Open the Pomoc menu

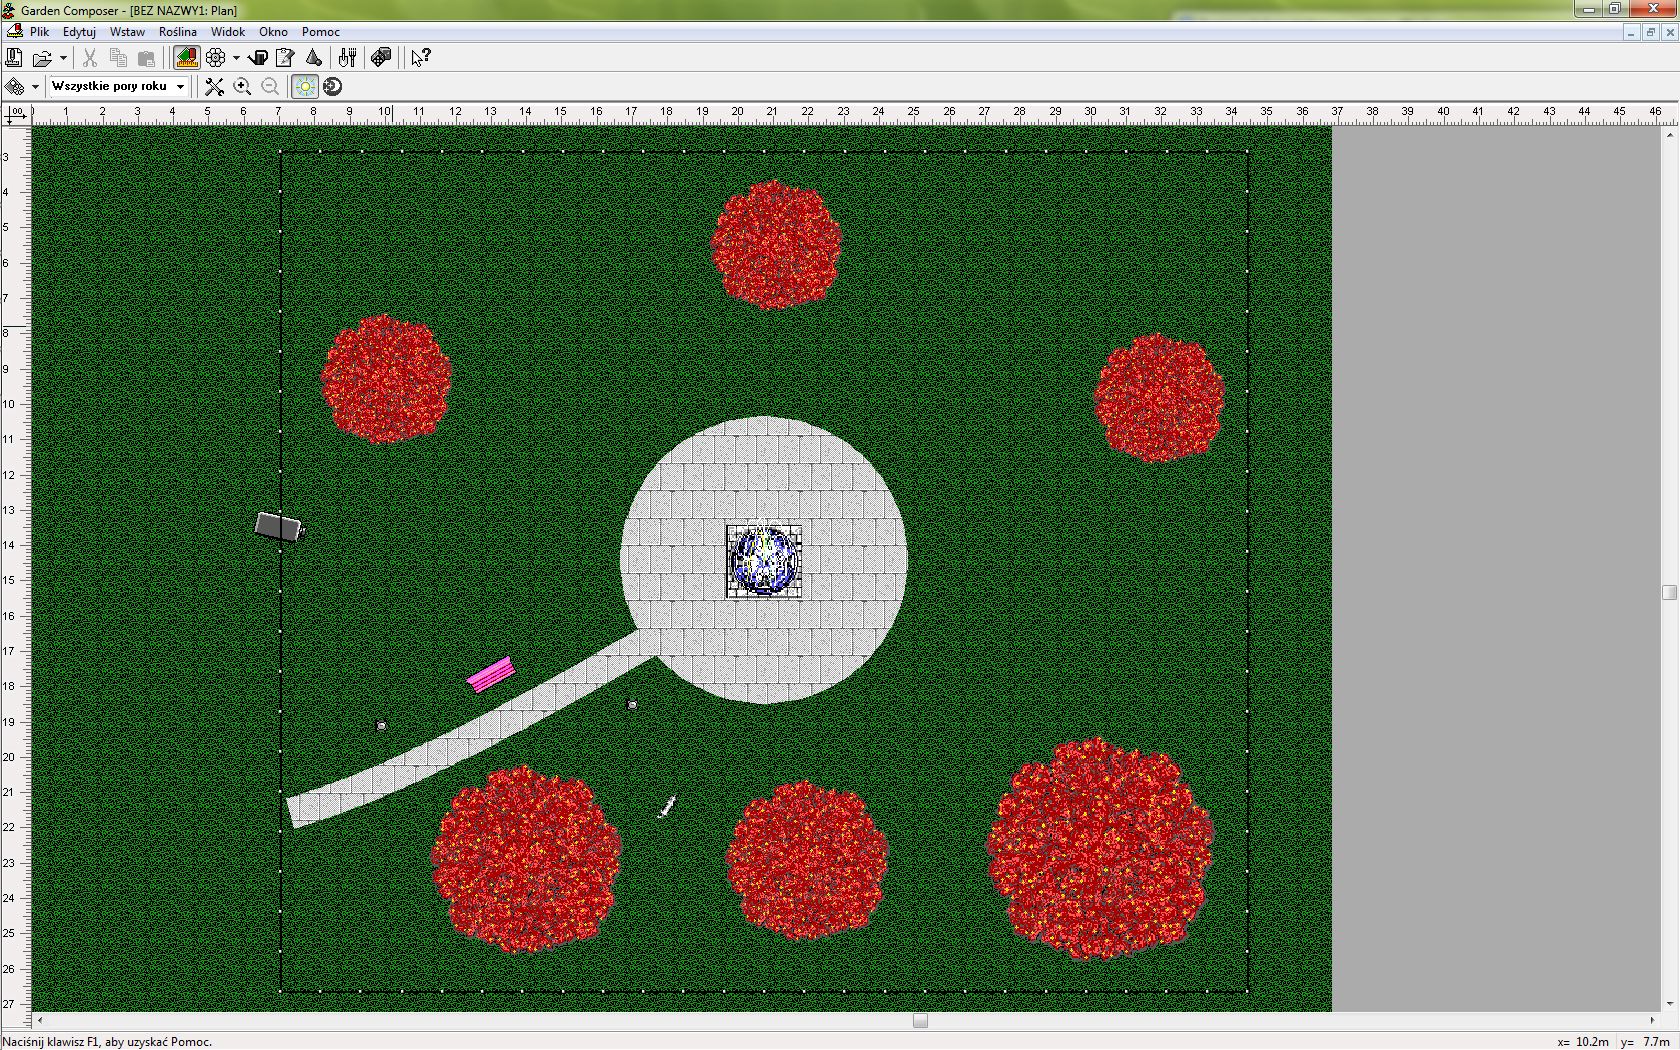[321, 32]
